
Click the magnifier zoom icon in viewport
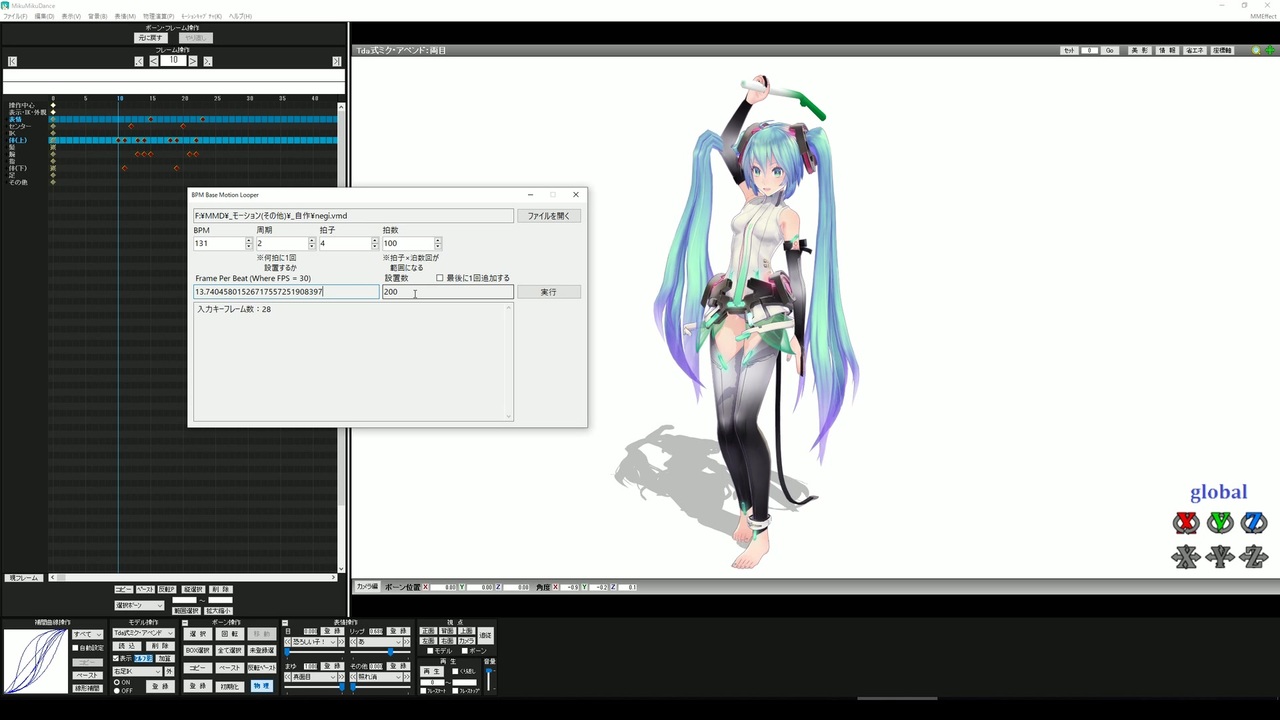point(1256,50)
